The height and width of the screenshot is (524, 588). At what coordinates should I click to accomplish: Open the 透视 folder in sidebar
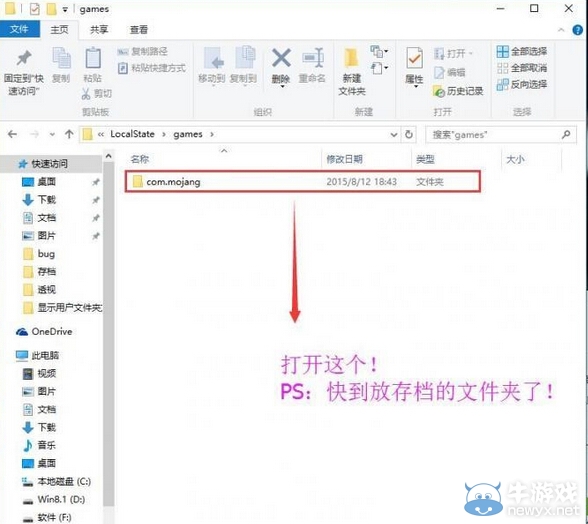tap(39, 290)
